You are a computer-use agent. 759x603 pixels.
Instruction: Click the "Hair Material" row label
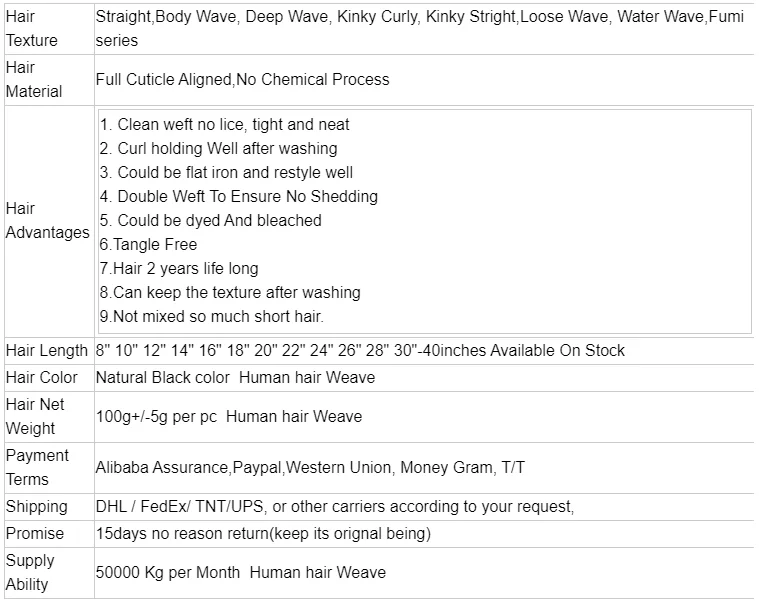34,79
